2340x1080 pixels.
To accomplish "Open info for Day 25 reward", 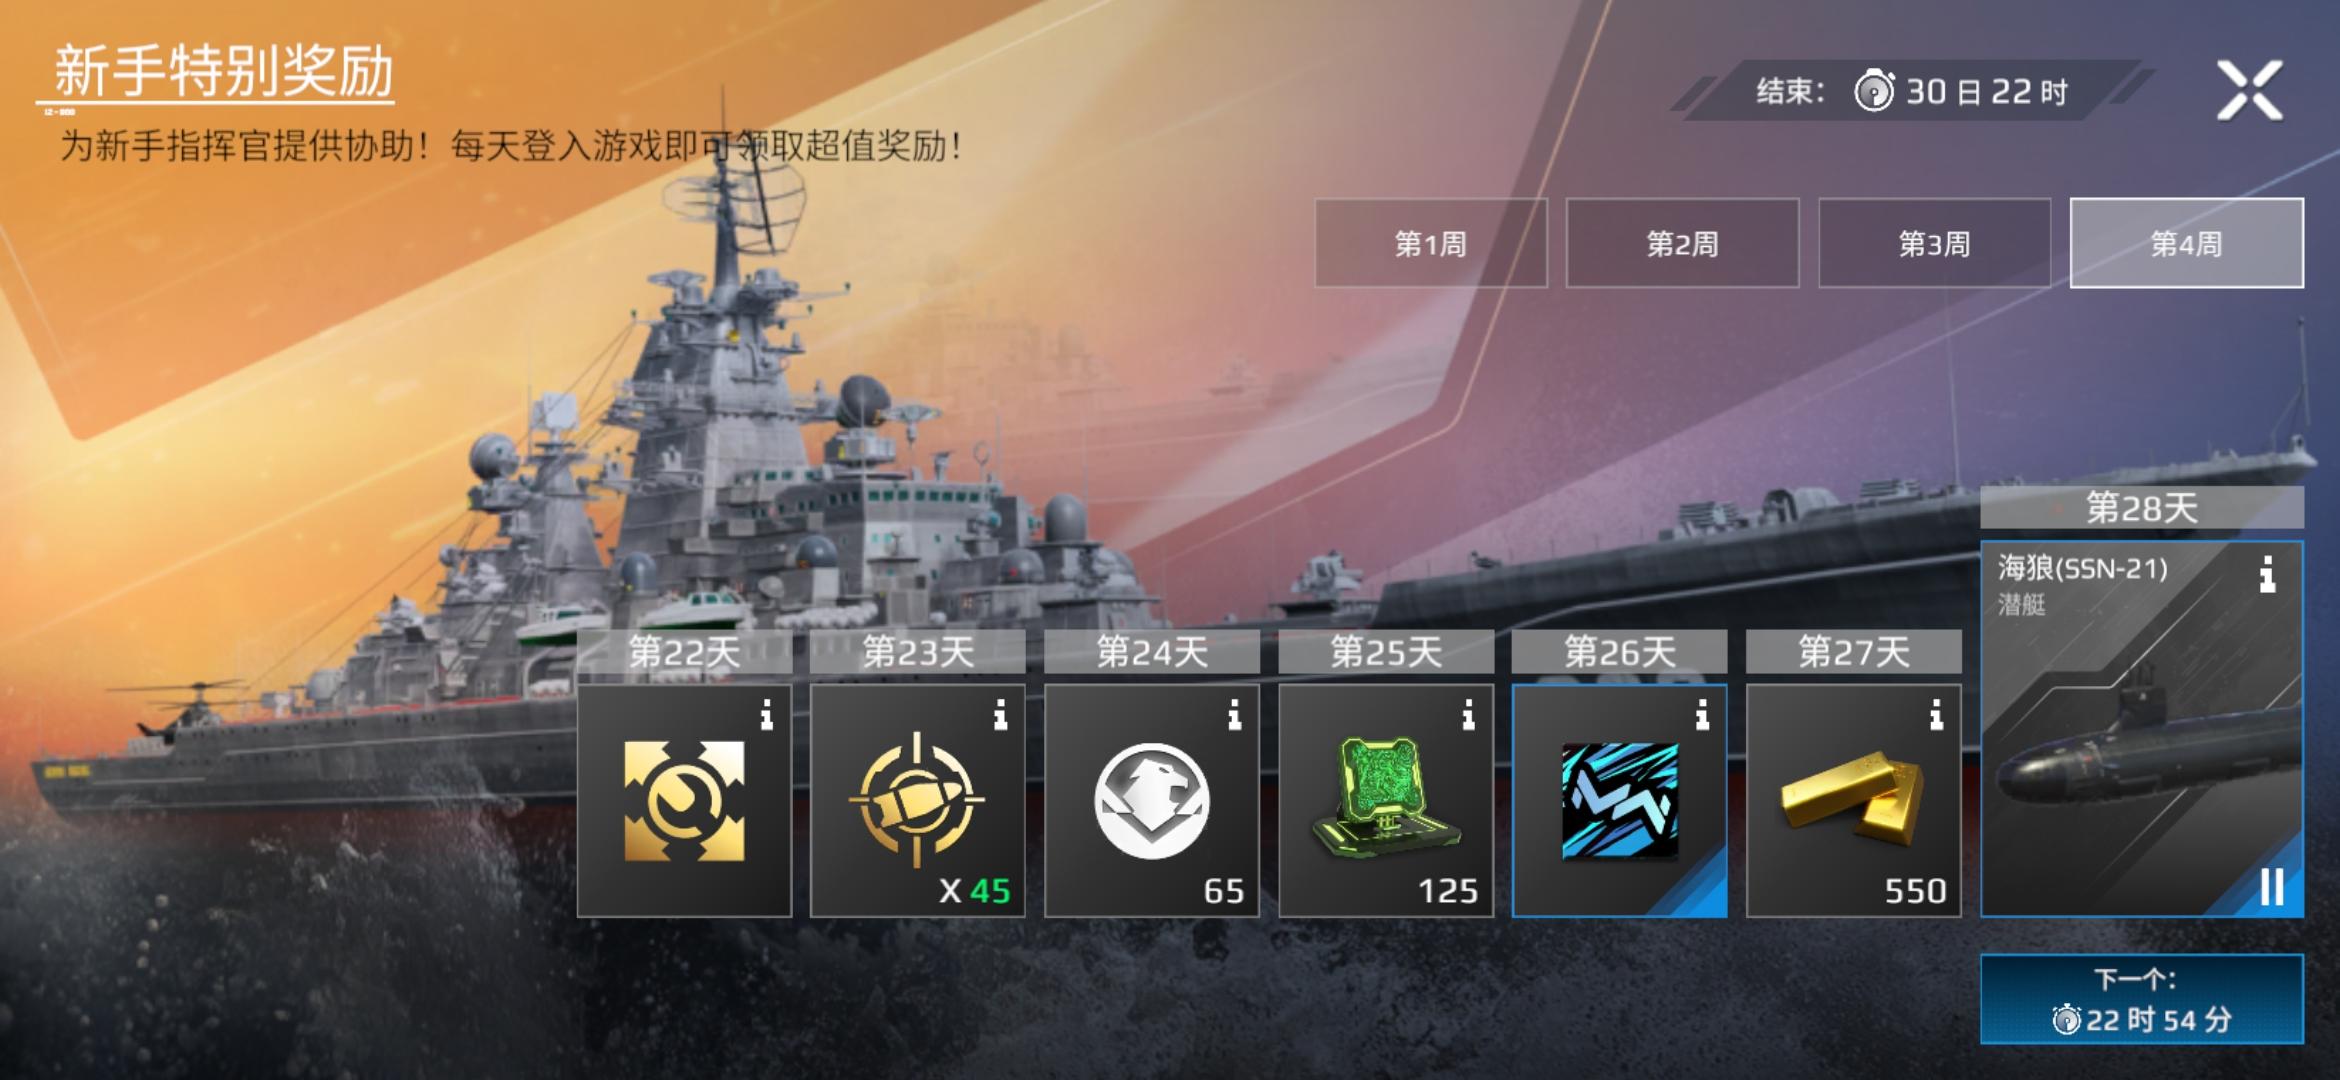I will pos(1469,715).
